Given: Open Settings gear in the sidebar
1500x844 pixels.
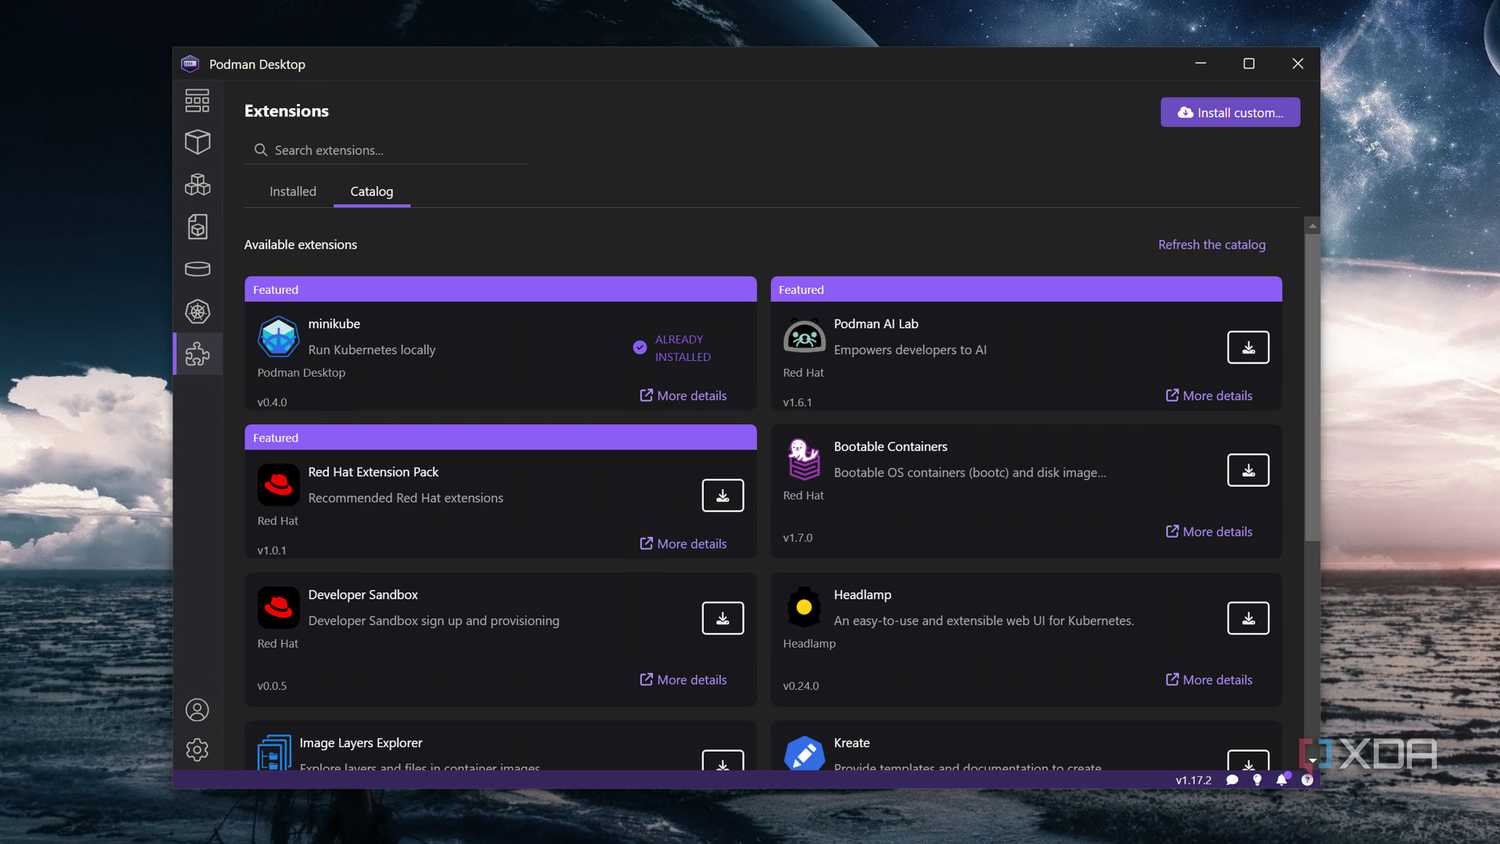Looking at the screenshot, I should coord(197,750).
